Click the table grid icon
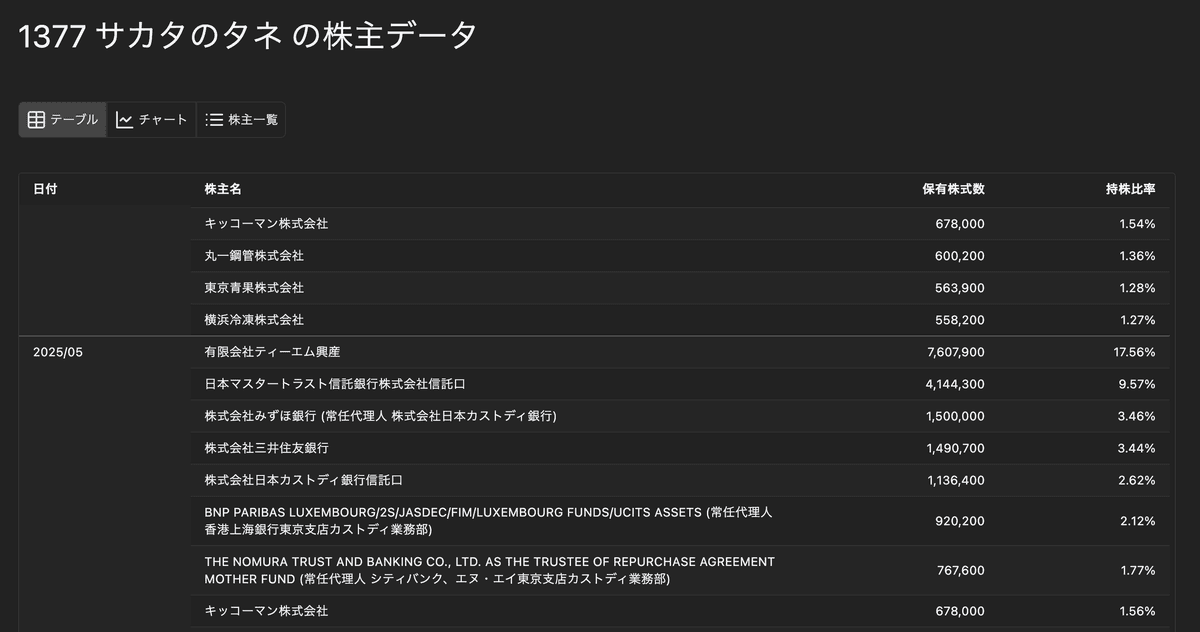This screenshot has height=632, width=1200. point(36,120)
